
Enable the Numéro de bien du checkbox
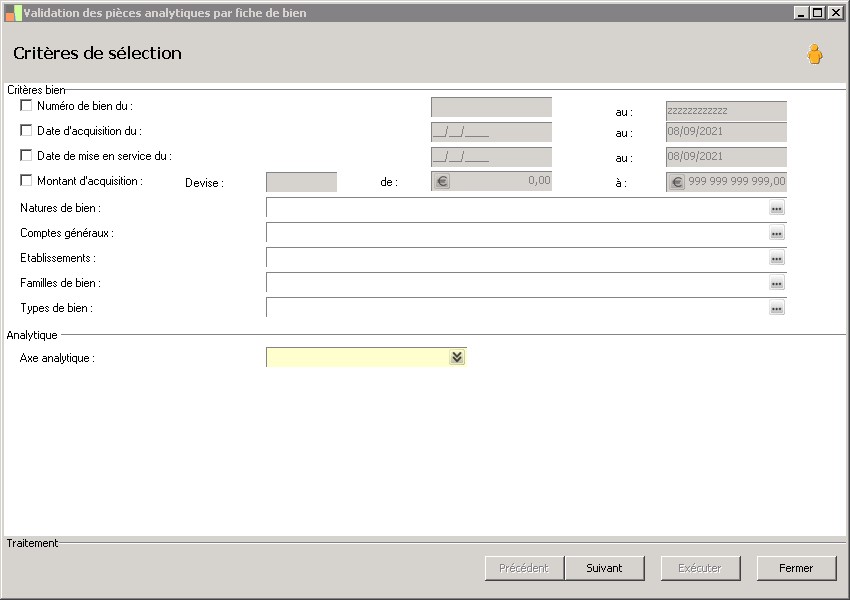click(26, 105)
